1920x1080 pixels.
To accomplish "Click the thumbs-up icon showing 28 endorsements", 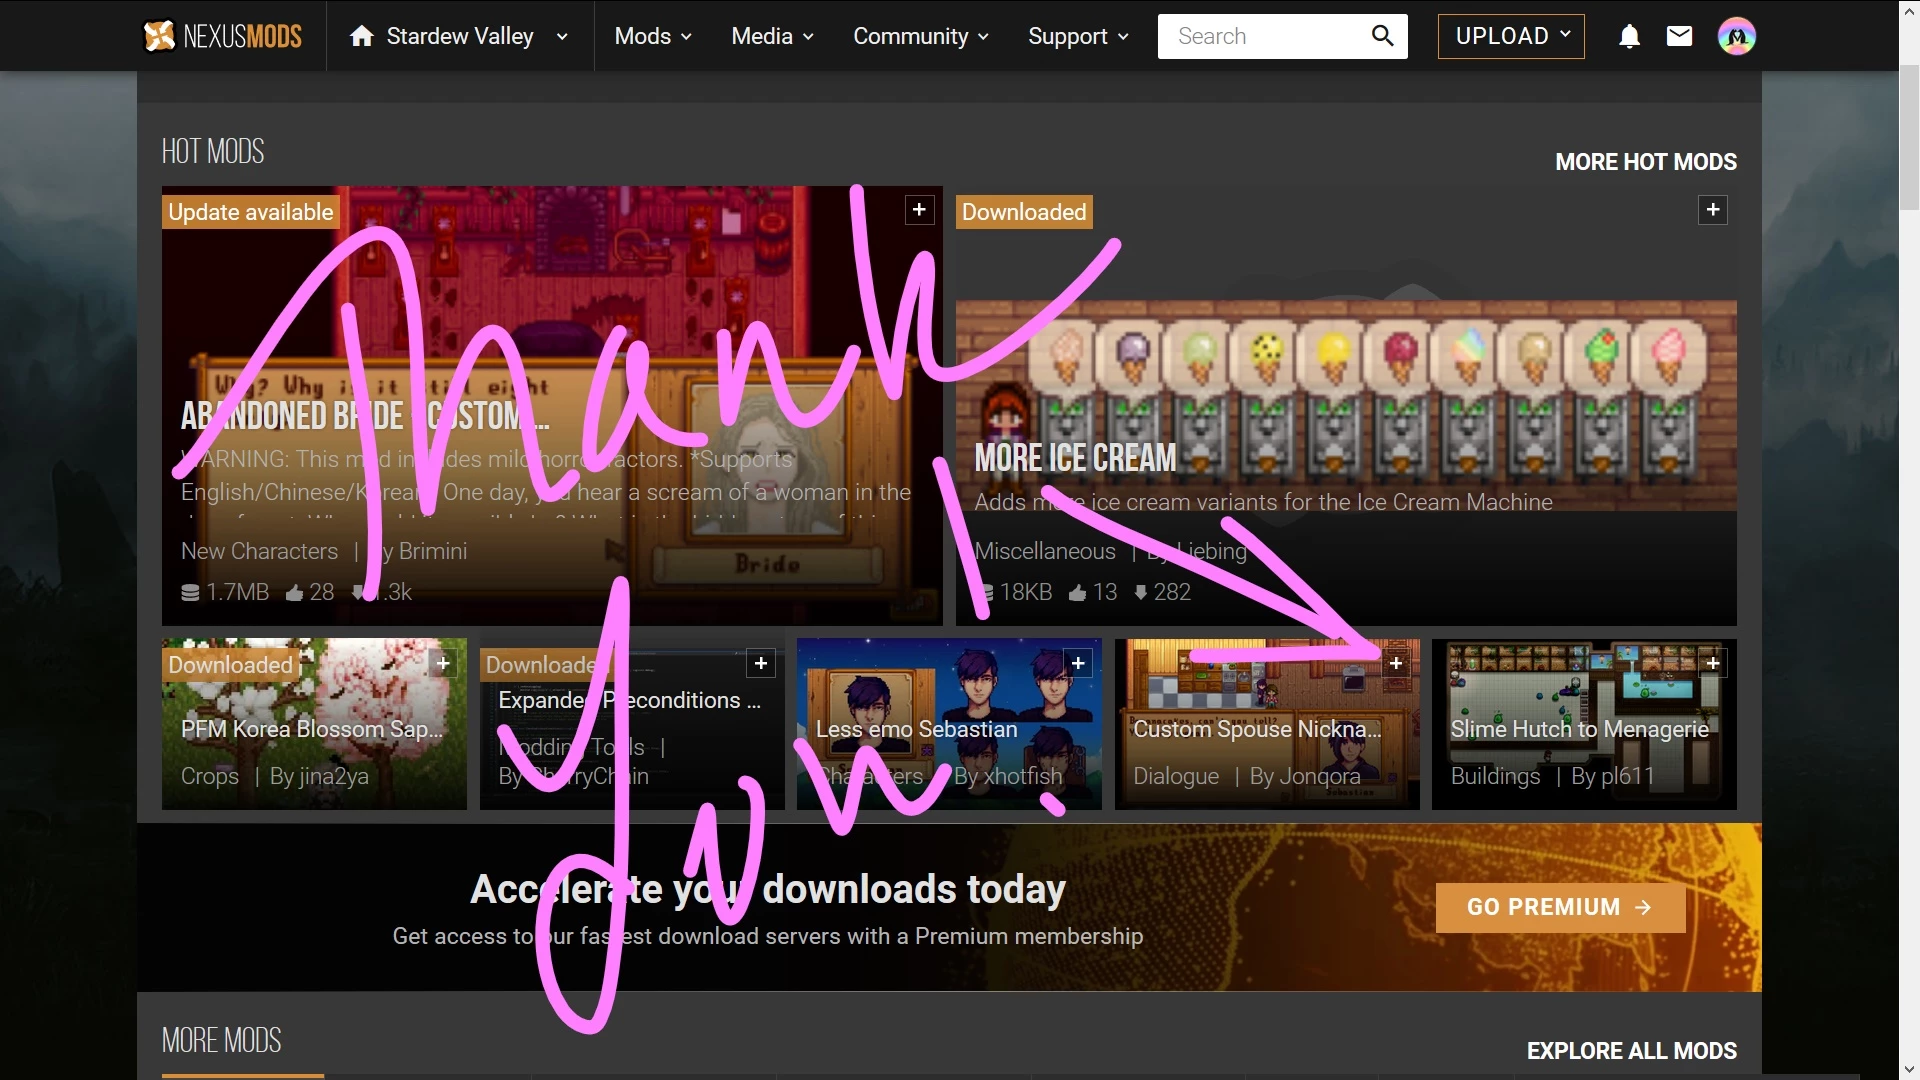I will tap(294, 593).
